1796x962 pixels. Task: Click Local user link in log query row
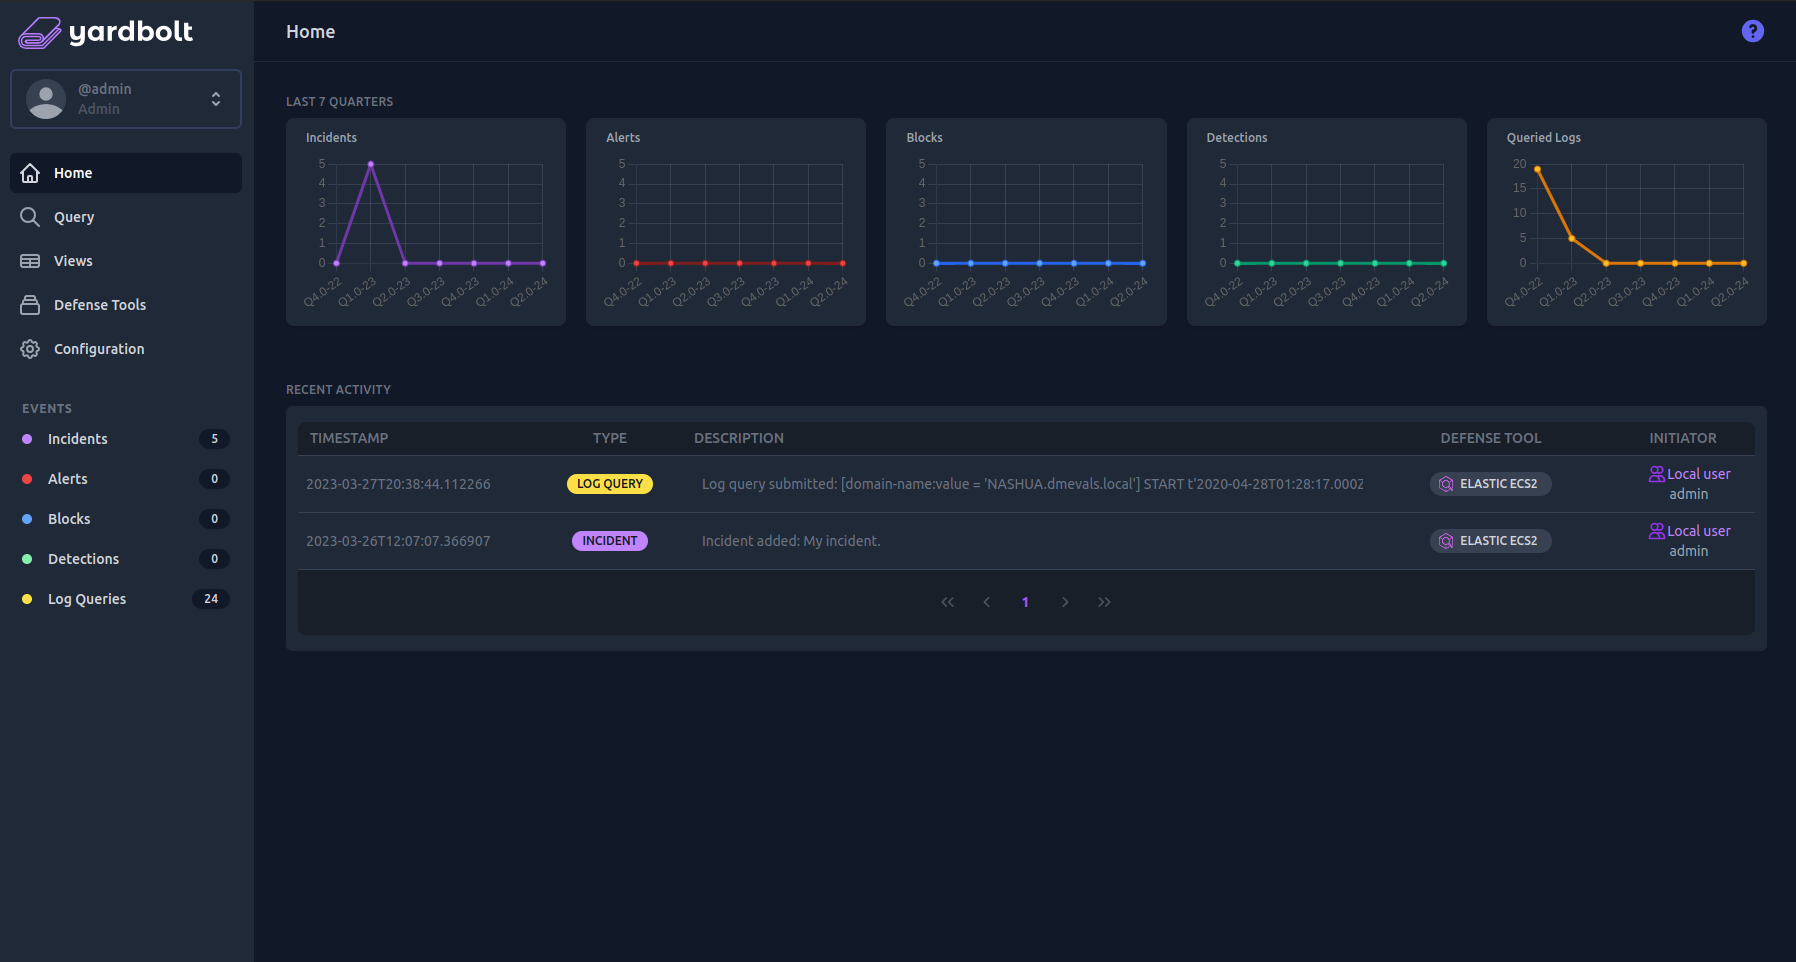1698,474
